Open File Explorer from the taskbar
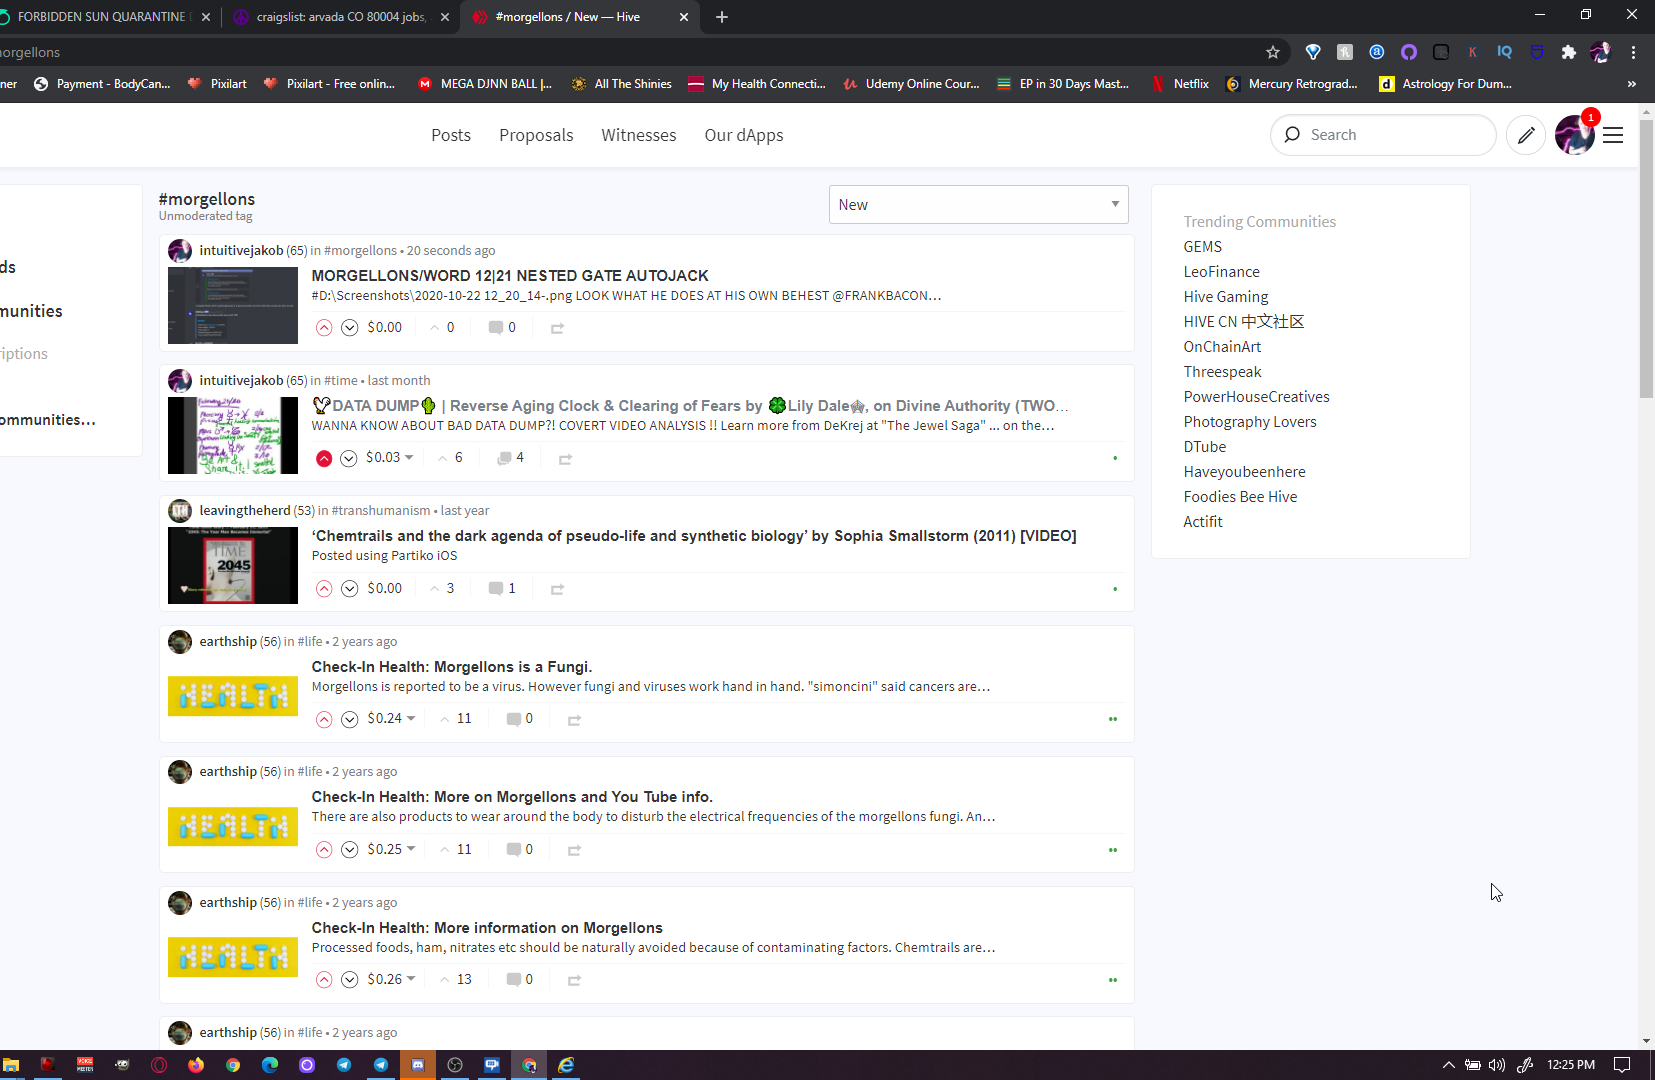The height and width of the screenshot is (1080, 1655). pos(11,1065)
